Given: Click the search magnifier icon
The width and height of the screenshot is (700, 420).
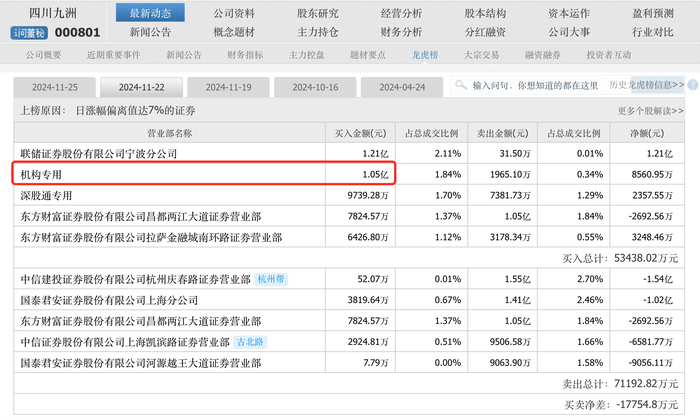Looking at the screenshot, I should tap(461, 85).
